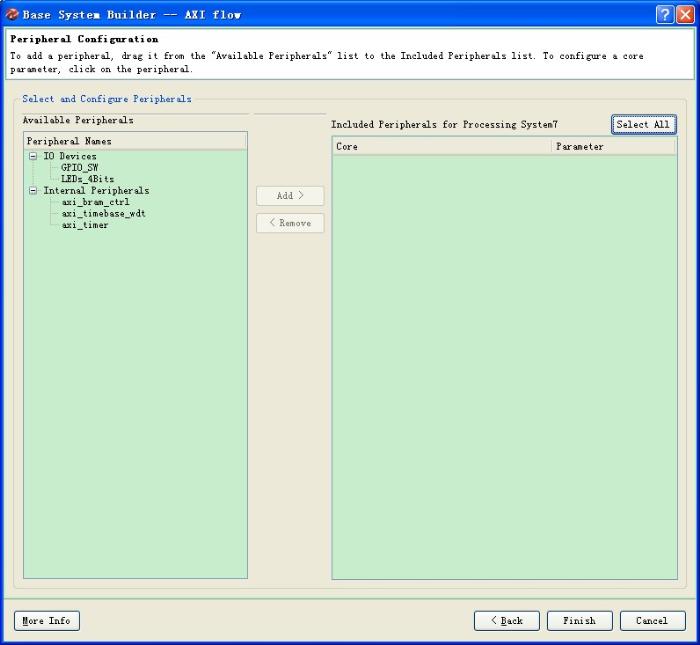Screen dimensions: 700x645
Task: Cancel the peripheral configuration
Action: [x=652, y=621]
